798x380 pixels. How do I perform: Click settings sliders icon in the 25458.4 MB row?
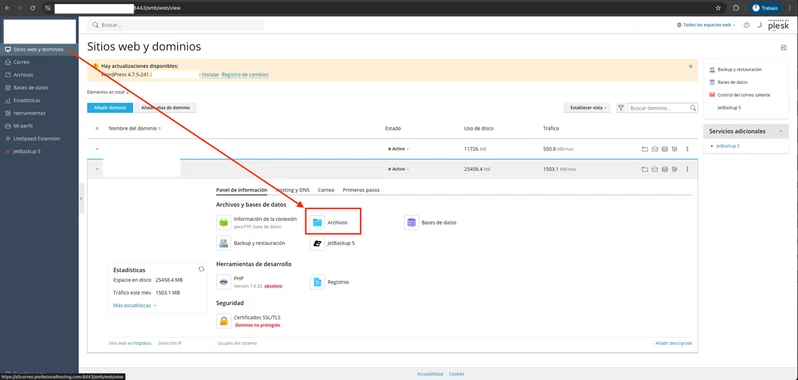674,169
